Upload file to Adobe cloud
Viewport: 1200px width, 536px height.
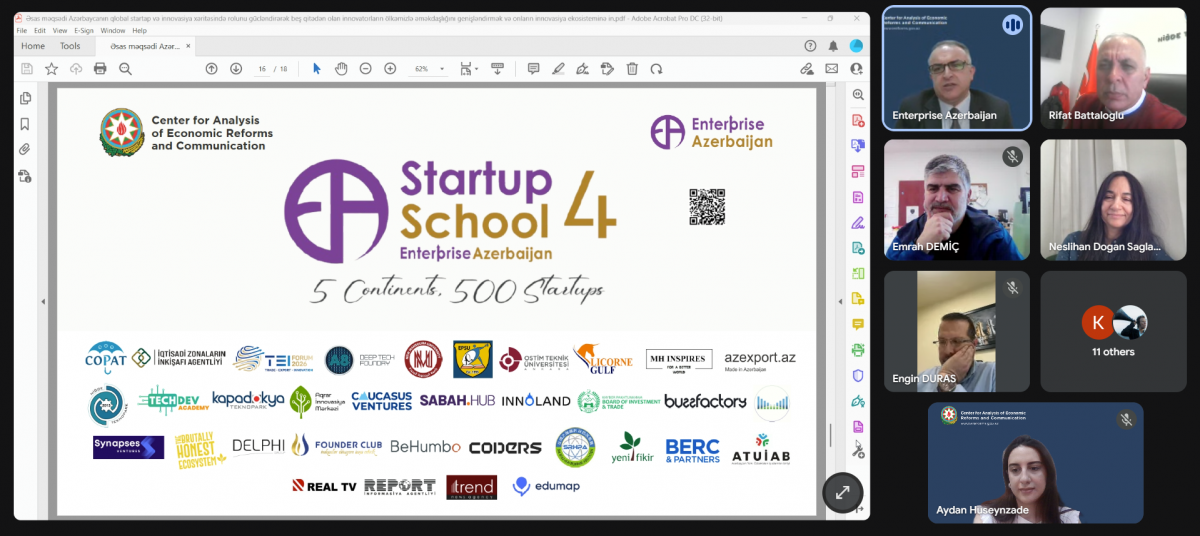[x=76, y=68]
